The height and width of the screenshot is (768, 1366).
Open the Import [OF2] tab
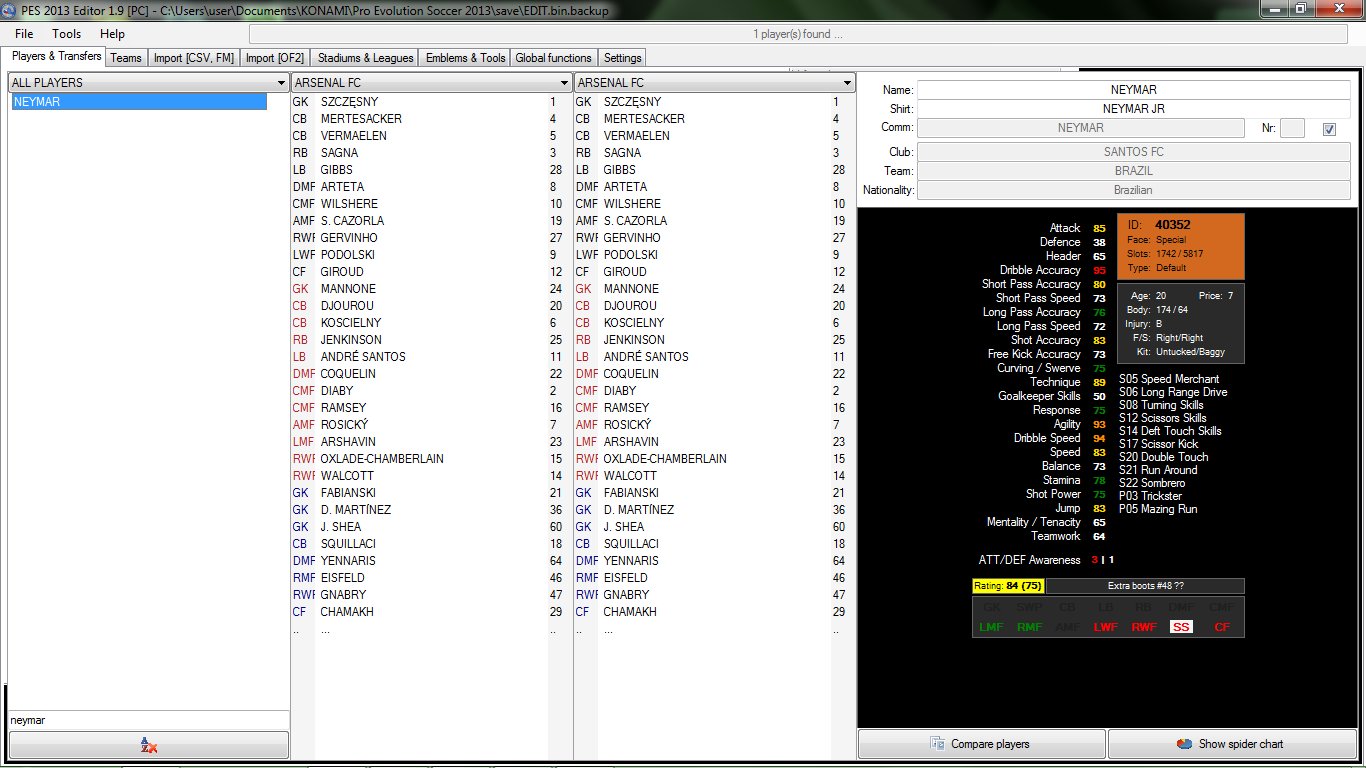tap(275, 58)
